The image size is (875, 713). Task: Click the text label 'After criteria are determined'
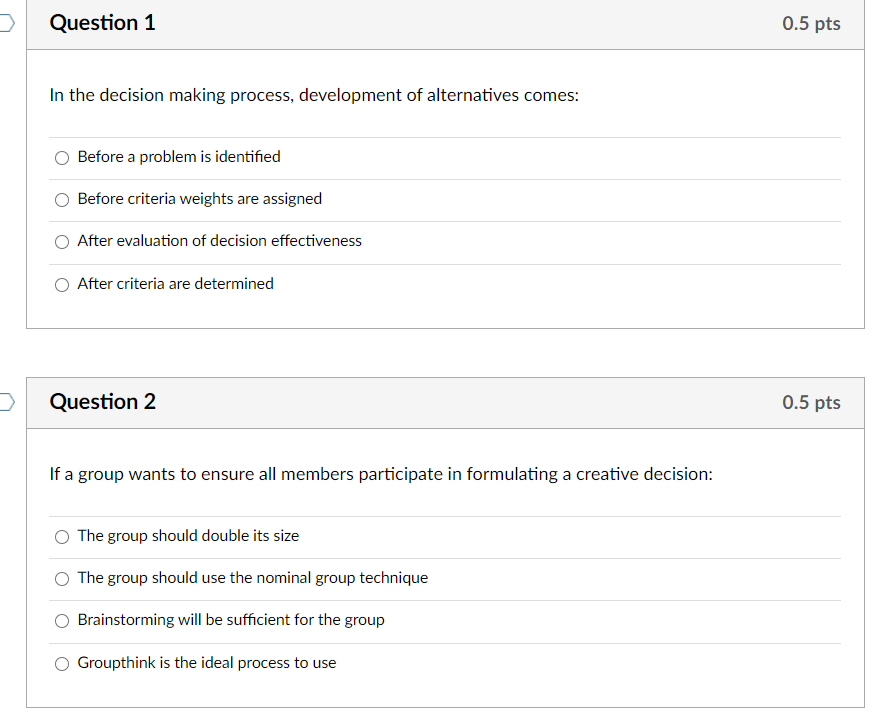point(174,283)
